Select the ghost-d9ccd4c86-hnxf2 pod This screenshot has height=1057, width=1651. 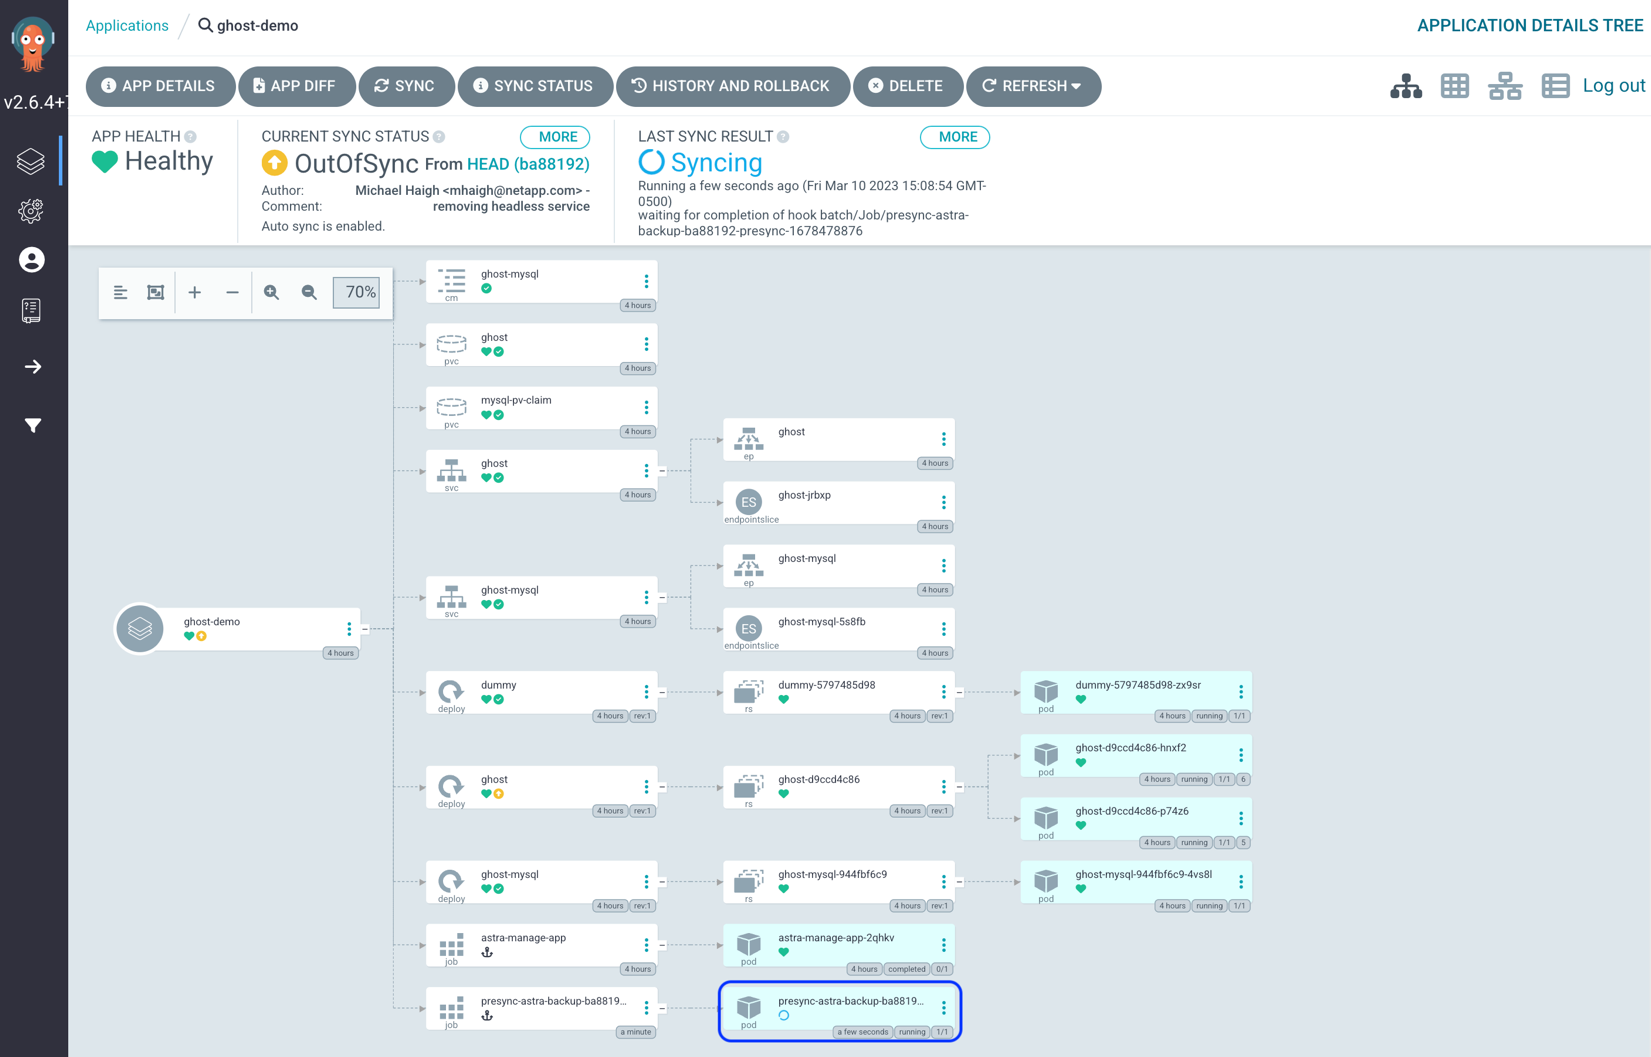point(1136,756)
